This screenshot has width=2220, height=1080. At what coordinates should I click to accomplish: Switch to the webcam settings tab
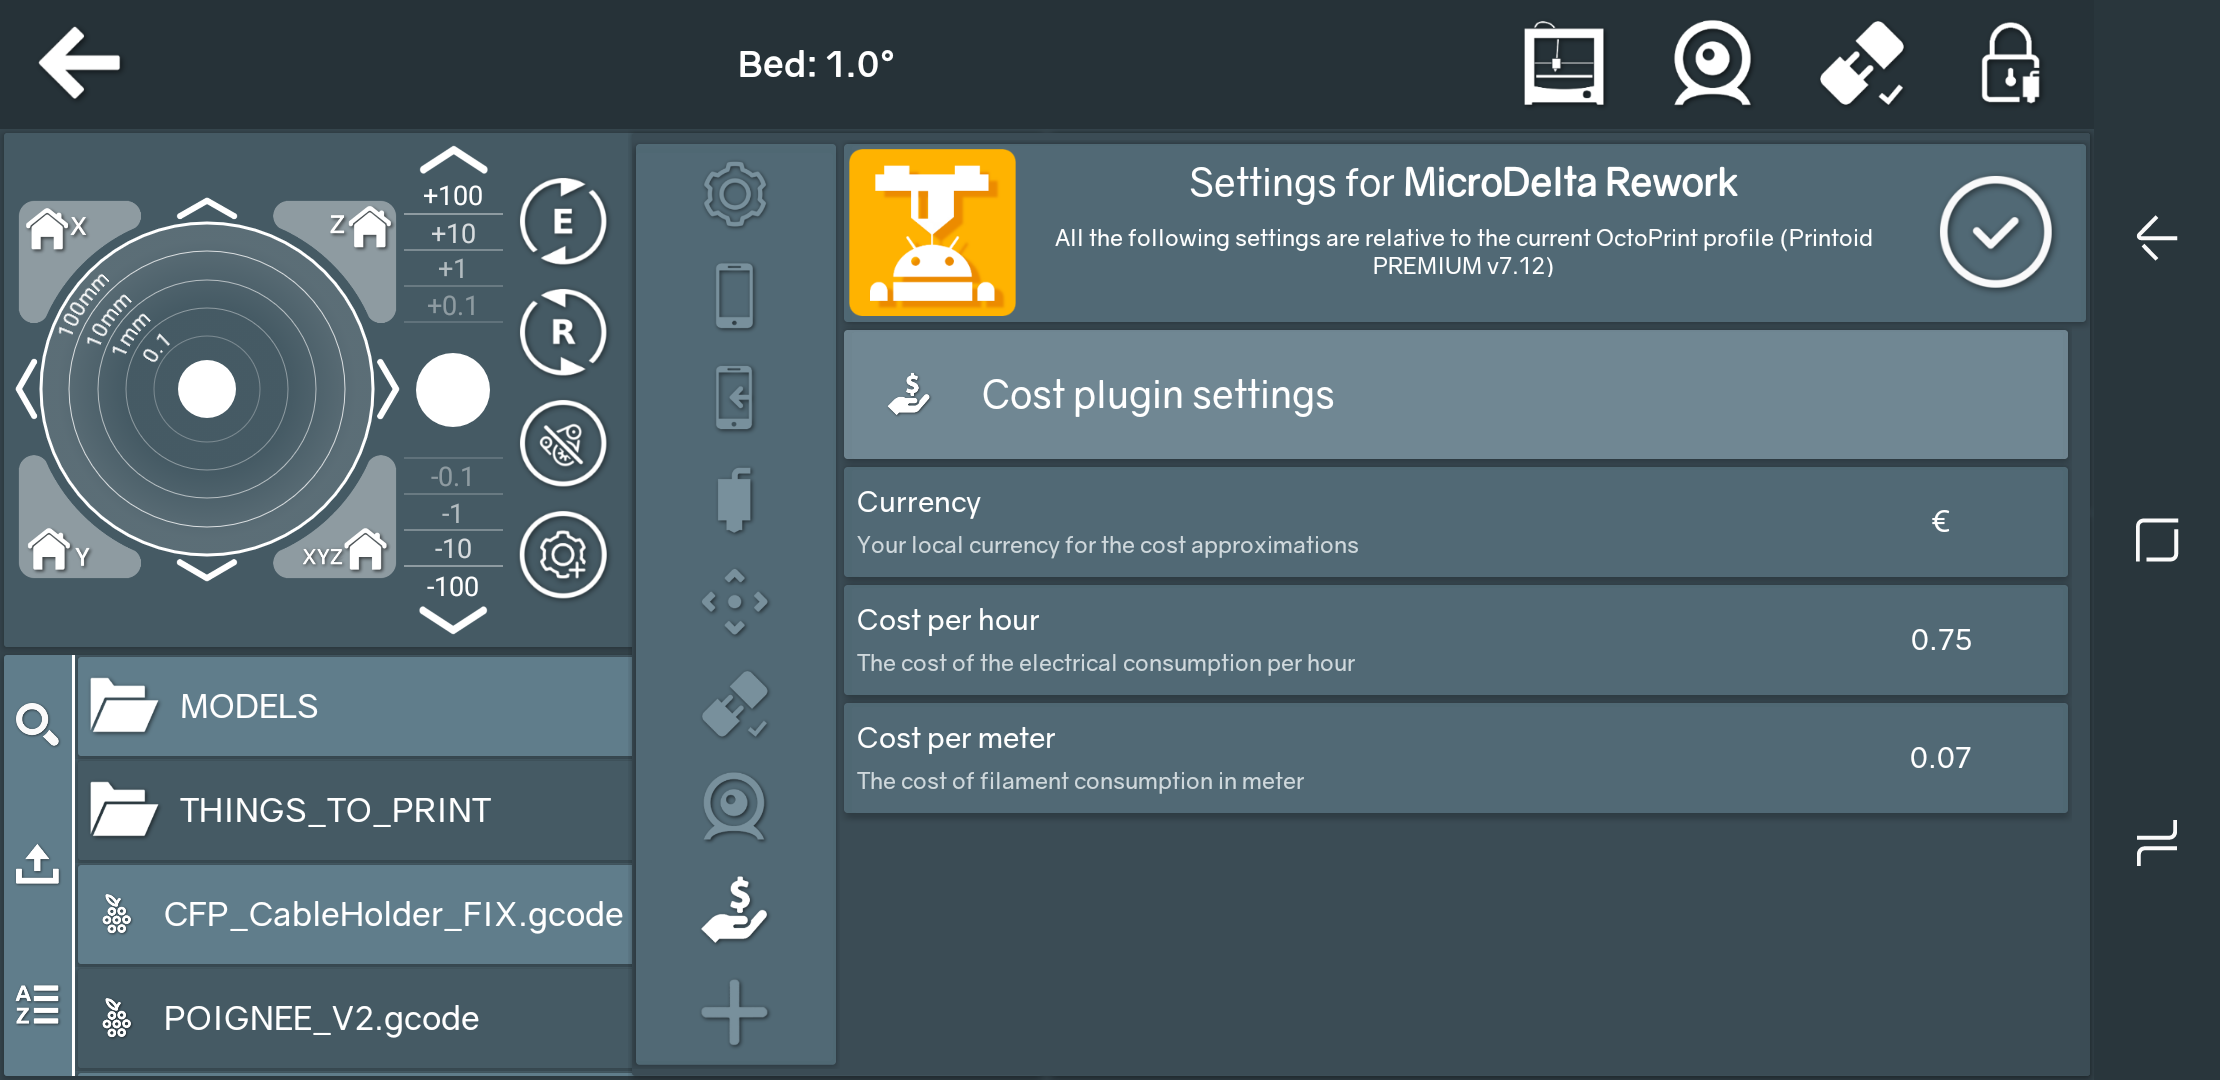pyautogui.click(x=735, y=806)
